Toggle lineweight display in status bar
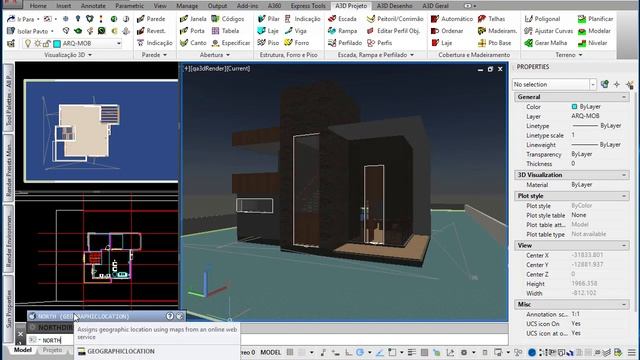The height and width of the screenshot is (360, 640). [411, 352]
